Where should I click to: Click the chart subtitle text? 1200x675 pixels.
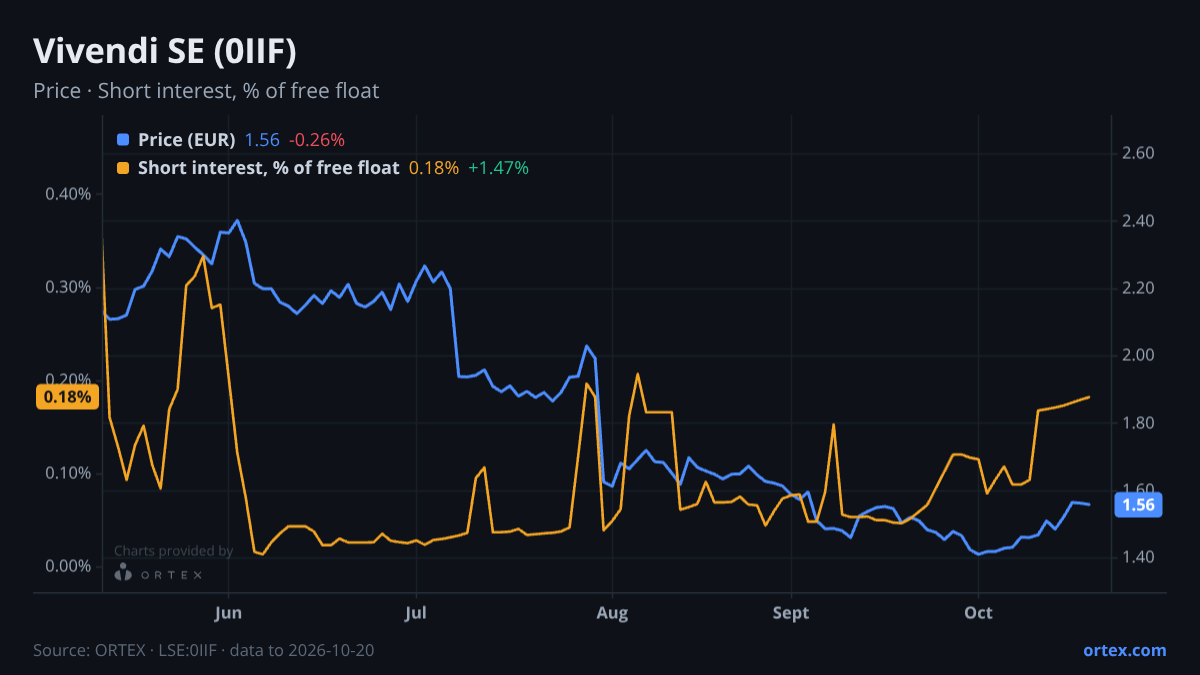pyautogui.click(x=206, y=91)
